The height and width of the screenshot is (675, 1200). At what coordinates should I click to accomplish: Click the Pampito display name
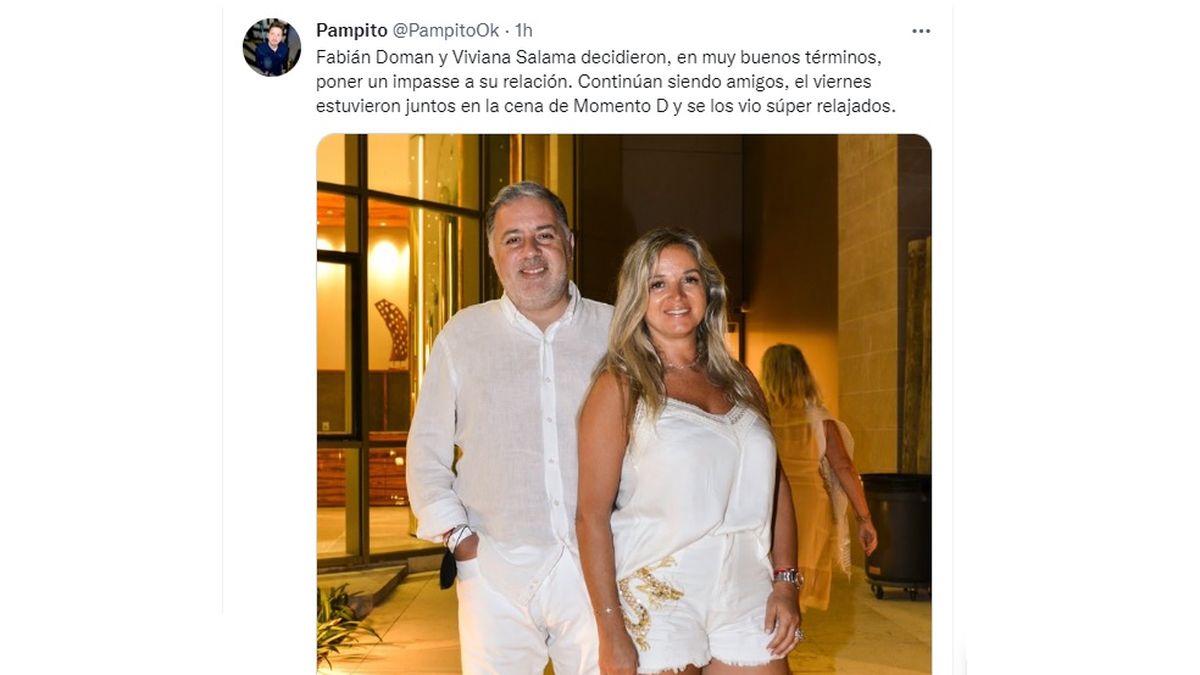[352, 30]
